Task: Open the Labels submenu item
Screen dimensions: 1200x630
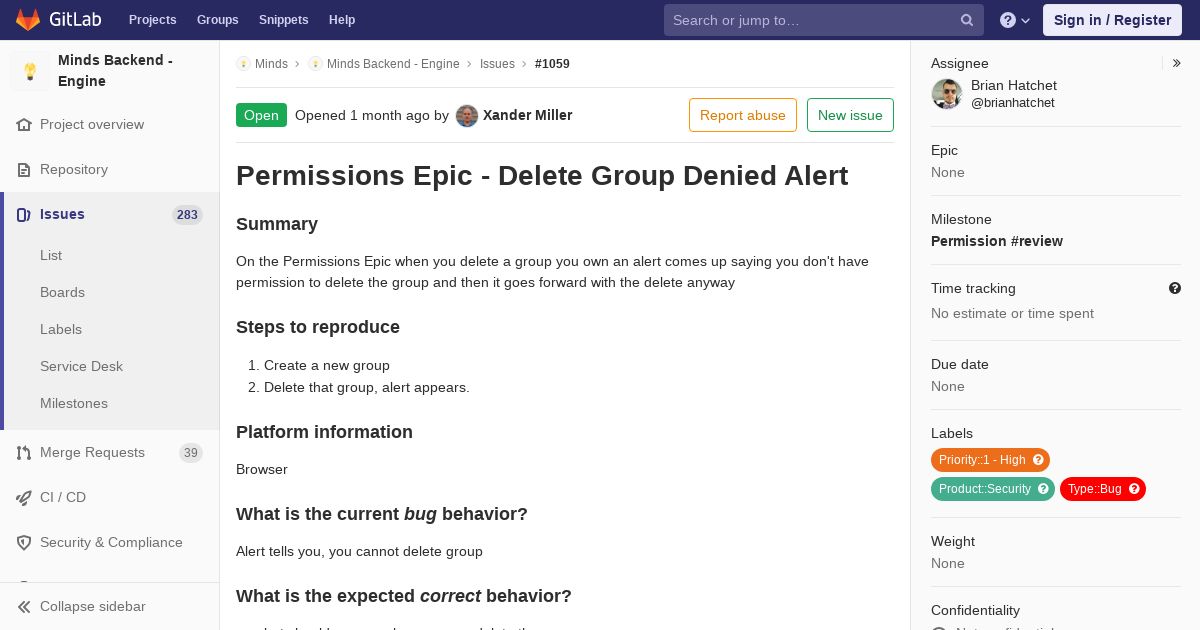Action: pos(61,329)
